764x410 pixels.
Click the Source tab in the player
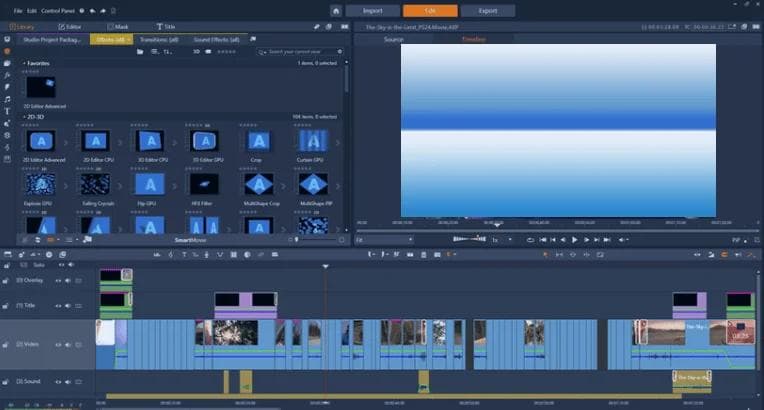pyautogui.click(x=394, y=39)
